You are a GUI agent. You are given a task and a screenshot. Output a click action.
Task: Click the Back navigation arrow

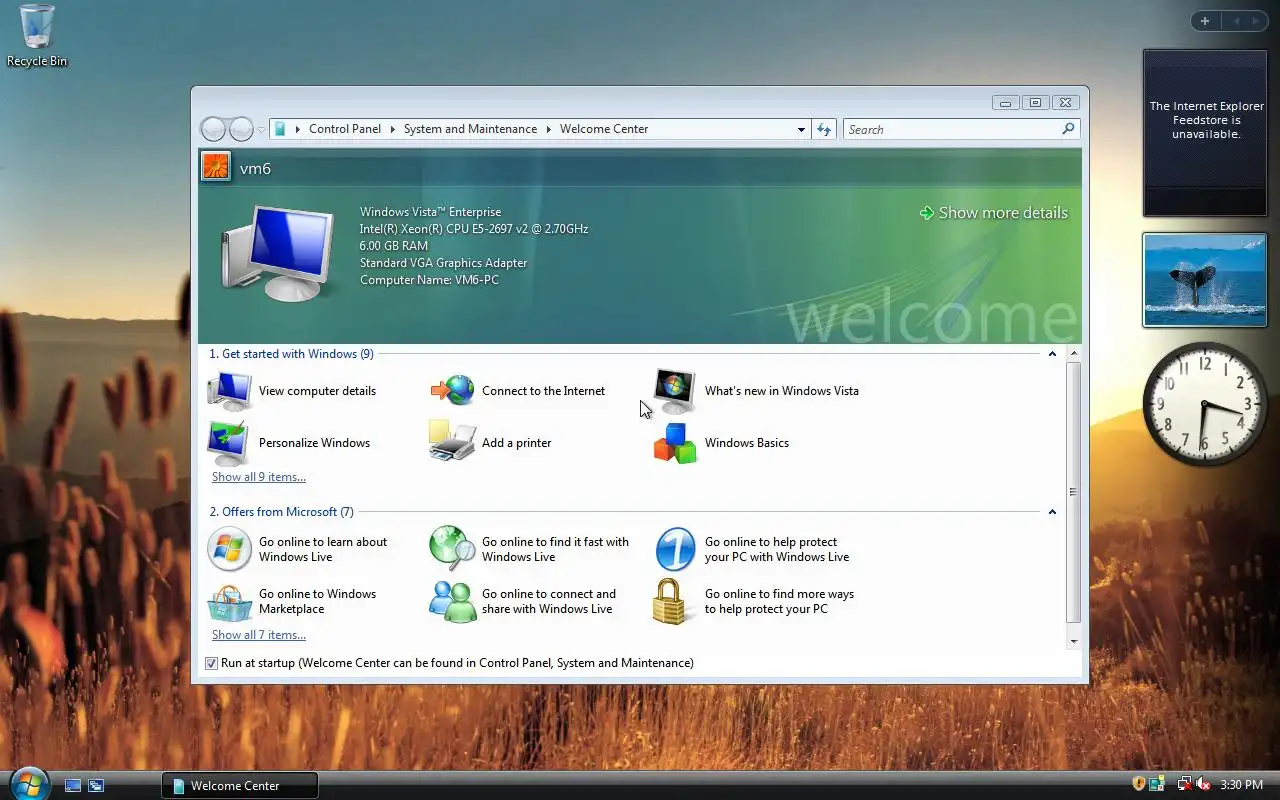[x=214, y=129]
